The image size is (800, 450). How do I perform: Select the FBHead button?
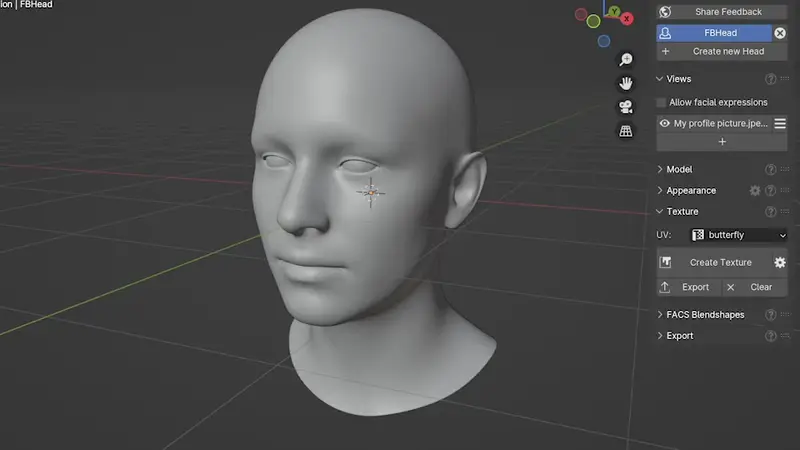(714, 33)
